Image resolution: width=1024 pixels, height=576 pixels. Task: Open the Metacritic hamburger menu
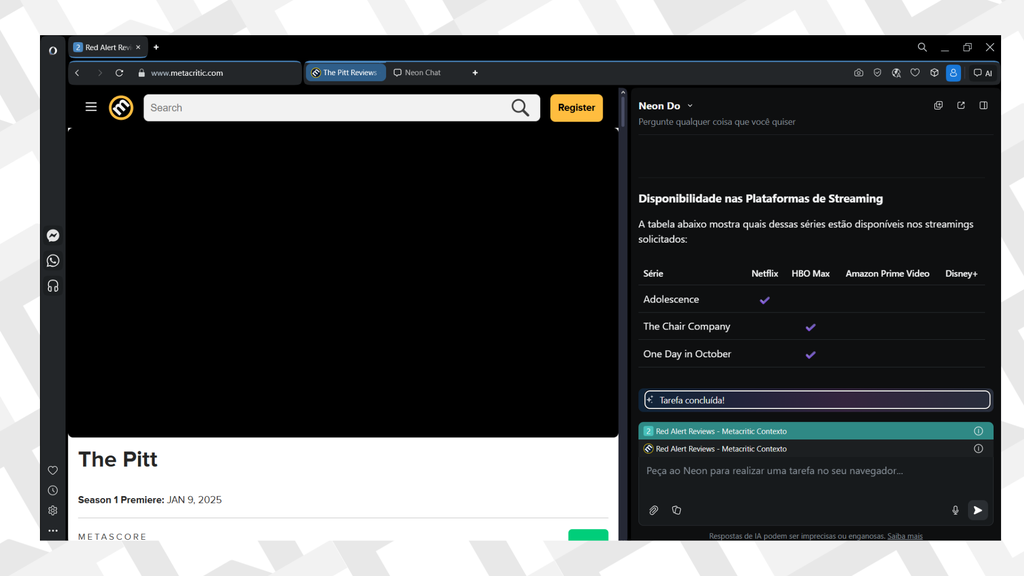click(91, 107)
